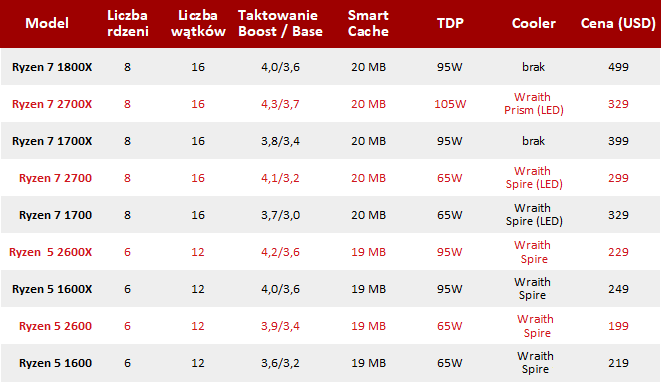Select the Ryzen 5 2600 model cell

[55, 326]
